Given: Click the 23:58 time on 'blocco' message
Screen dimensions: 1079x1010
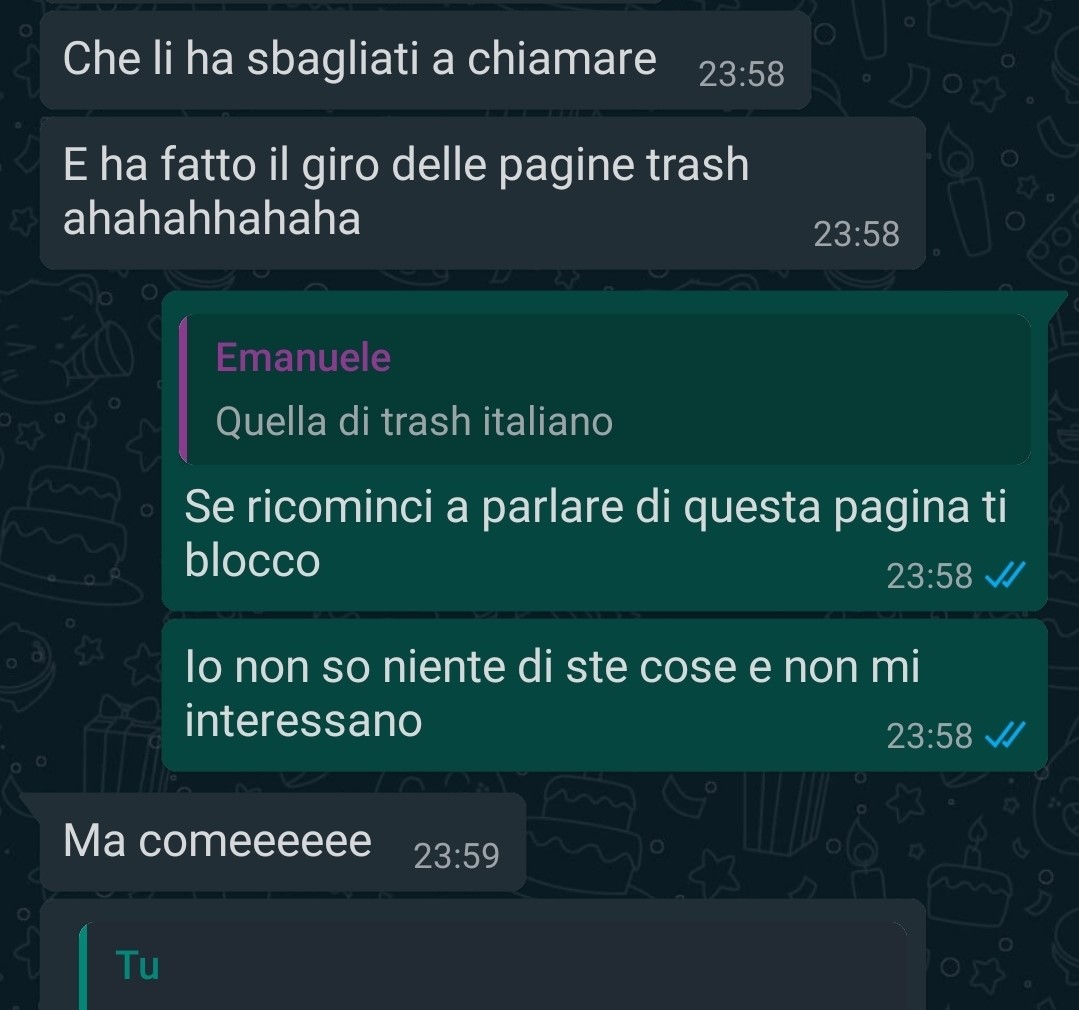Looking at the screenshot, I should (929, 576).
